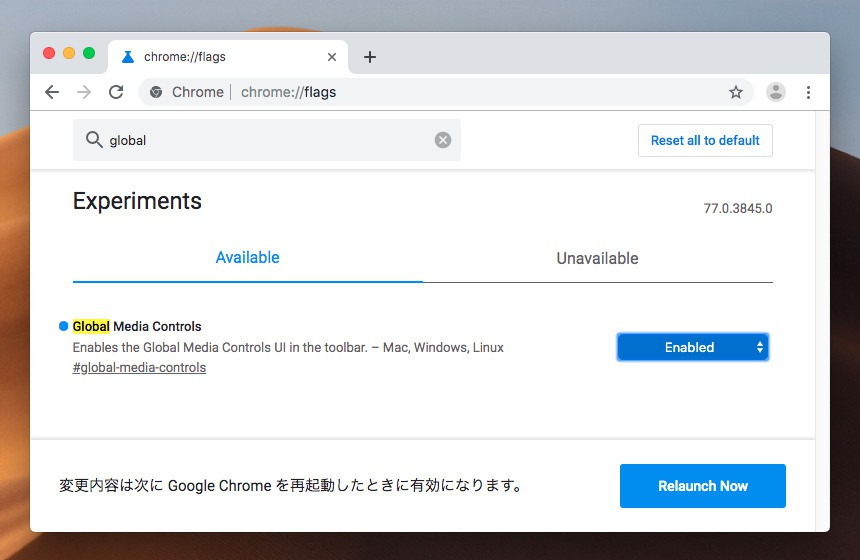Open the user profile avatar

[x=776, y=92]
